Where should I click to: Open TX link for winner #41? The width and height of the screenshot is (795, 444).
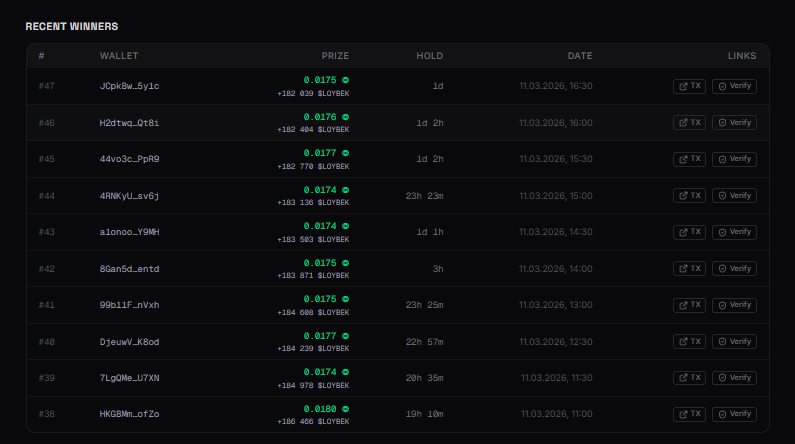click(689, 305)
